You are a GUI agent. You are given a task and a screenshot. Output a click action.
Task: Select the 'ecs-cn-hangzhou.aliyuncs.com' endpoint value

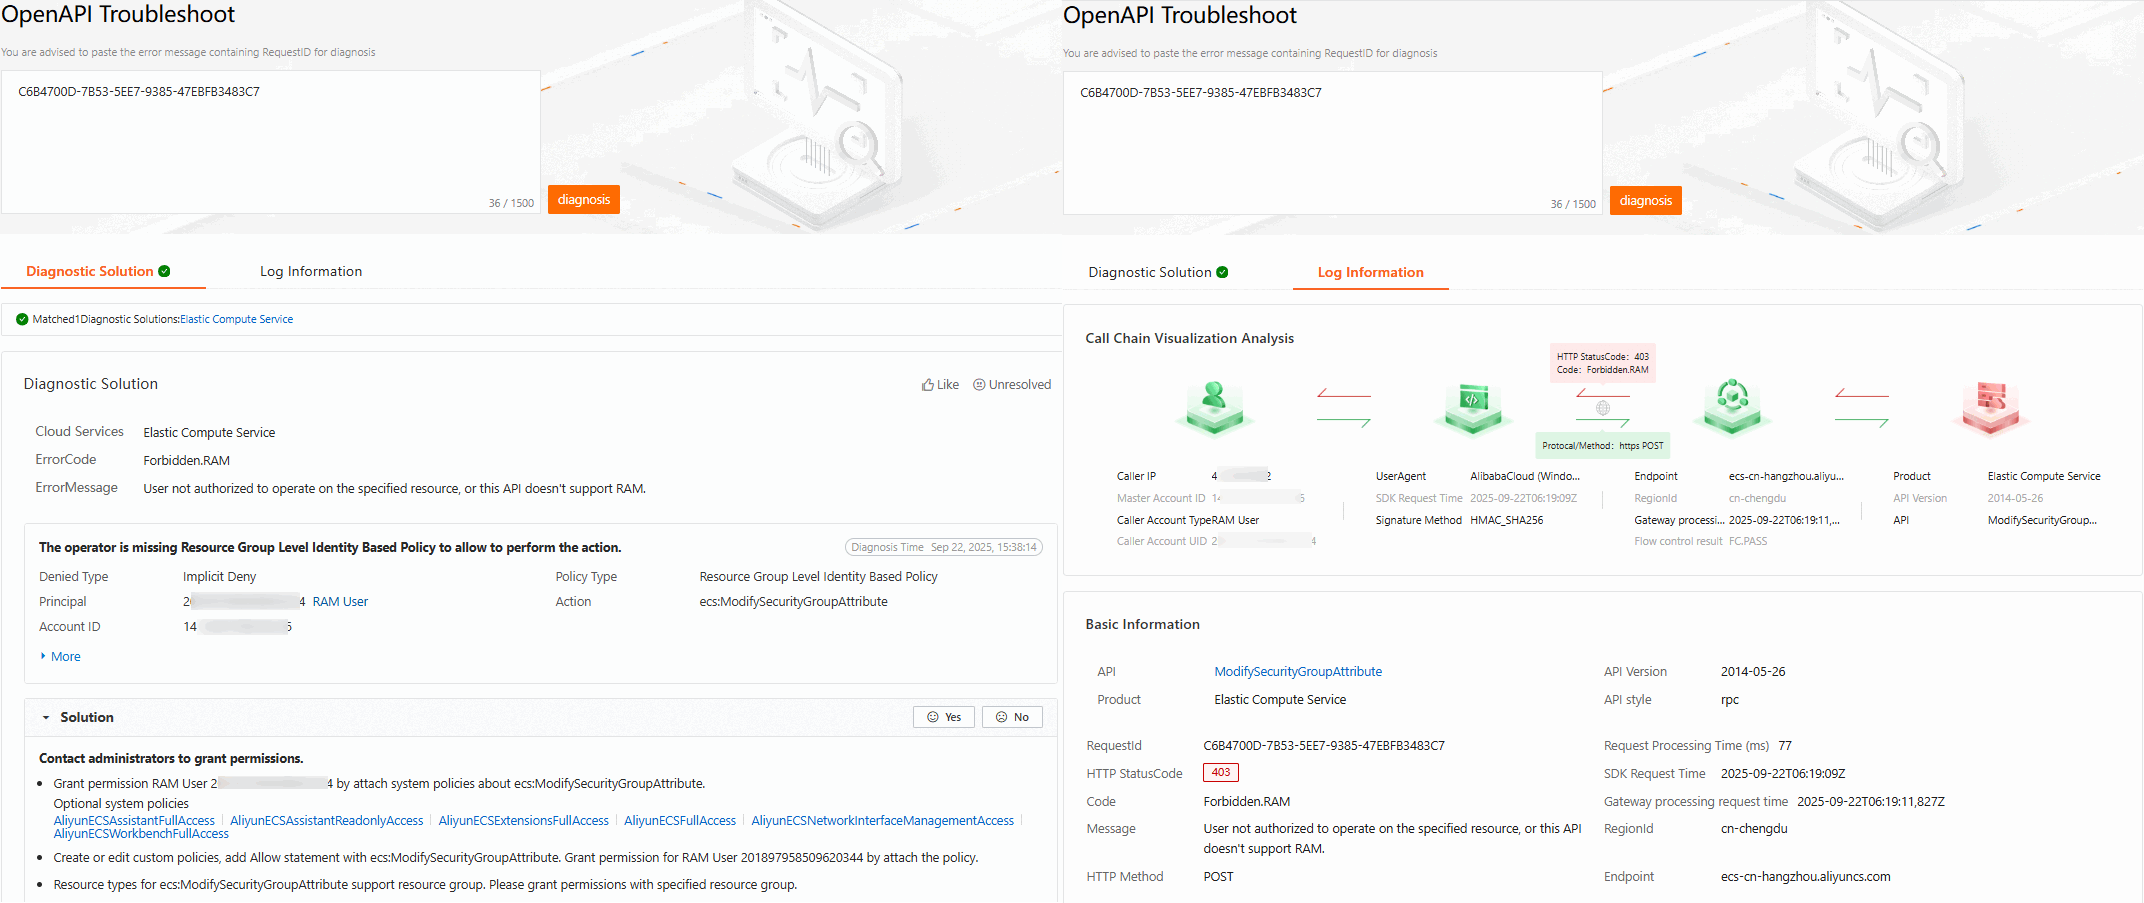pyautogui.click(x=1806, y=877)
